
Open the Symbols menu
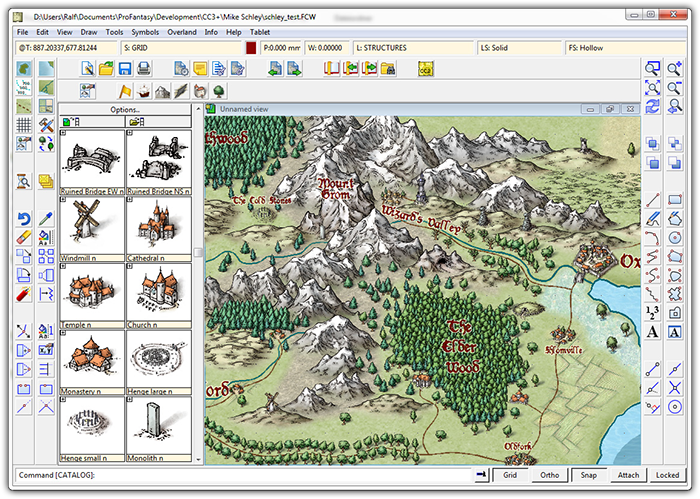[x=146, y=32]
